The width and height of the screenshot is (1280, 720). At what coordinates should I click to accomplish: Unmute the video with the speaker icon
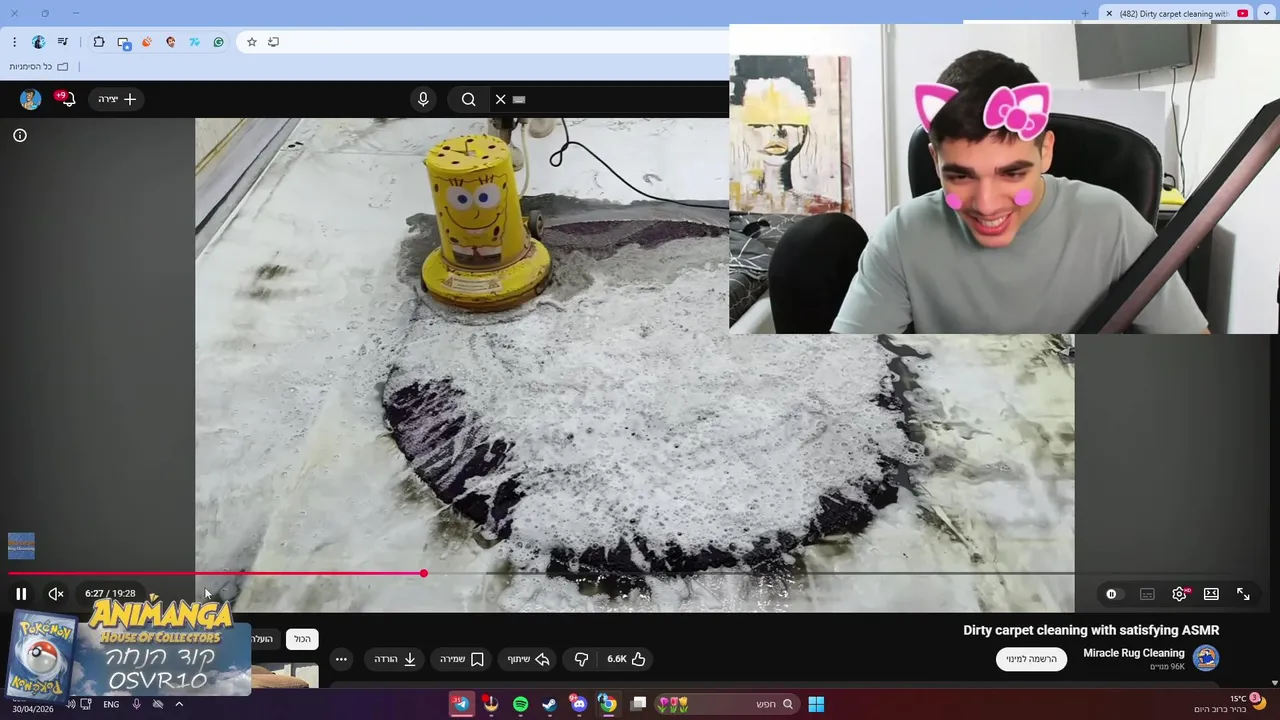tap(56, 594)
